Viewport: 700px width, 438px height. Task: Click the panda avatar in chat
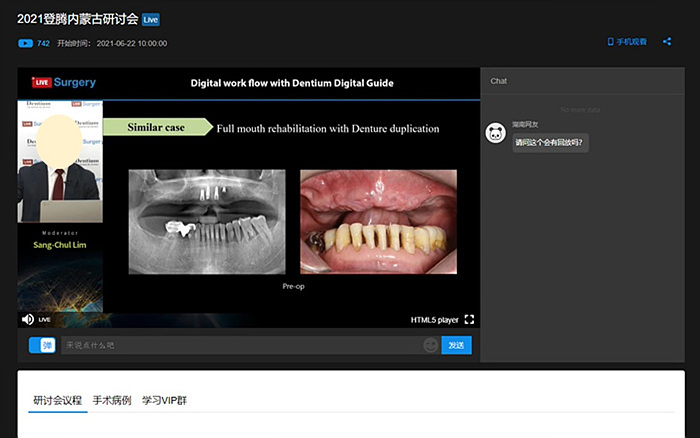(x=496, y=133)
